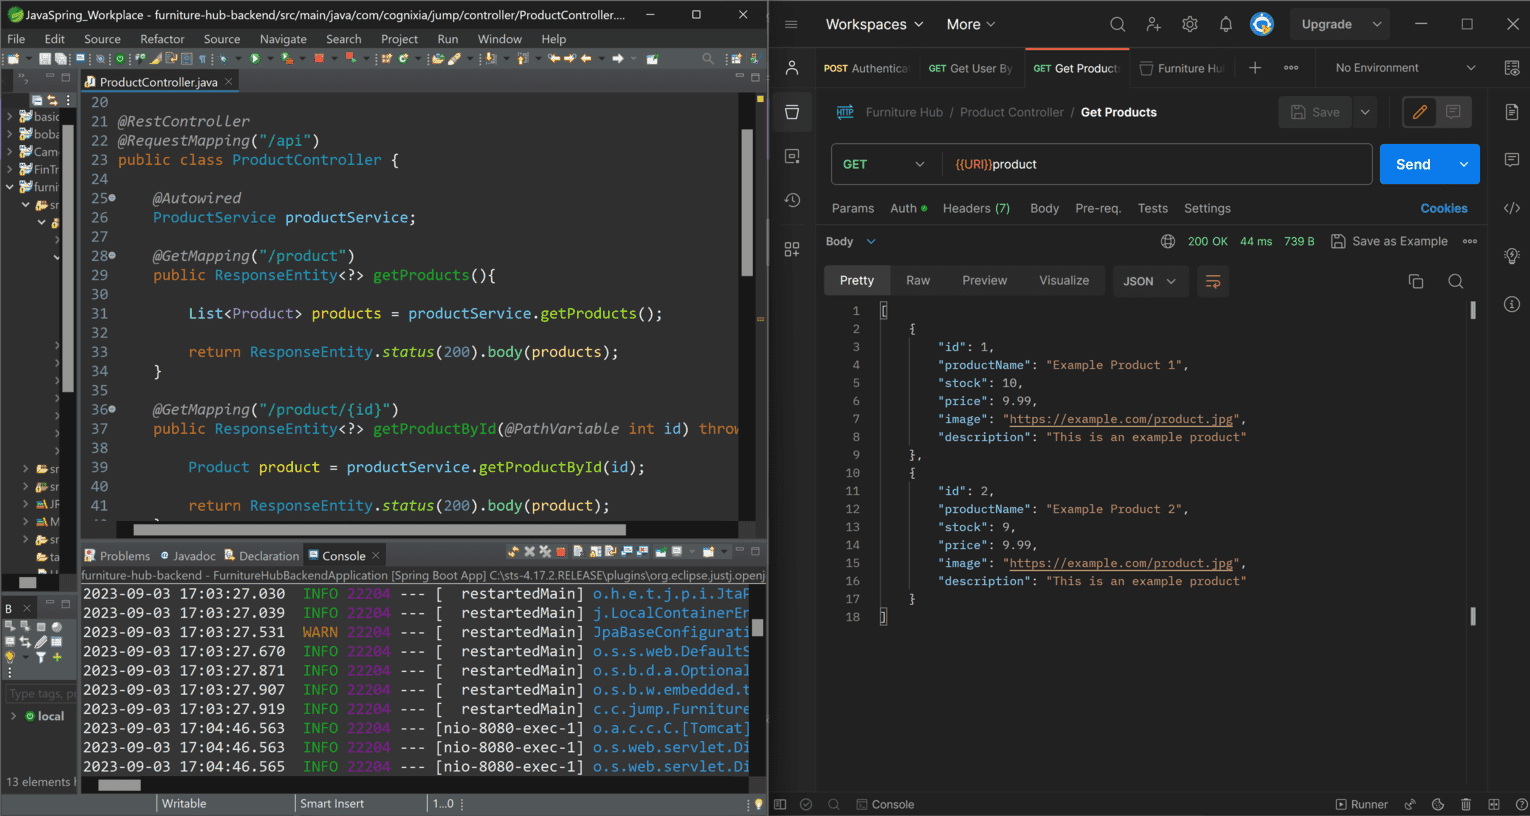Viewport: 1530px width, 816px height.
Task: Click configure workspace sidebar grid-plus icon
Action: click(792, 249)
